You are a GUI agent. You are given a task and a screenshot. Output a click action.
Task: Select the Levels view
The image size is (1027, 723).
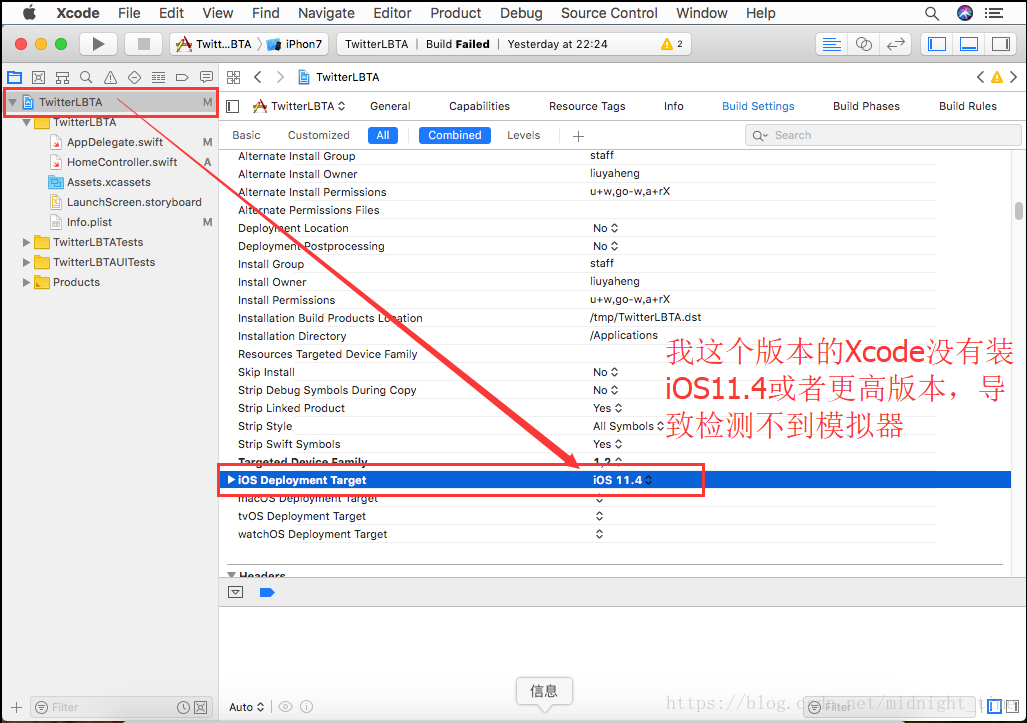pos(523,135)
